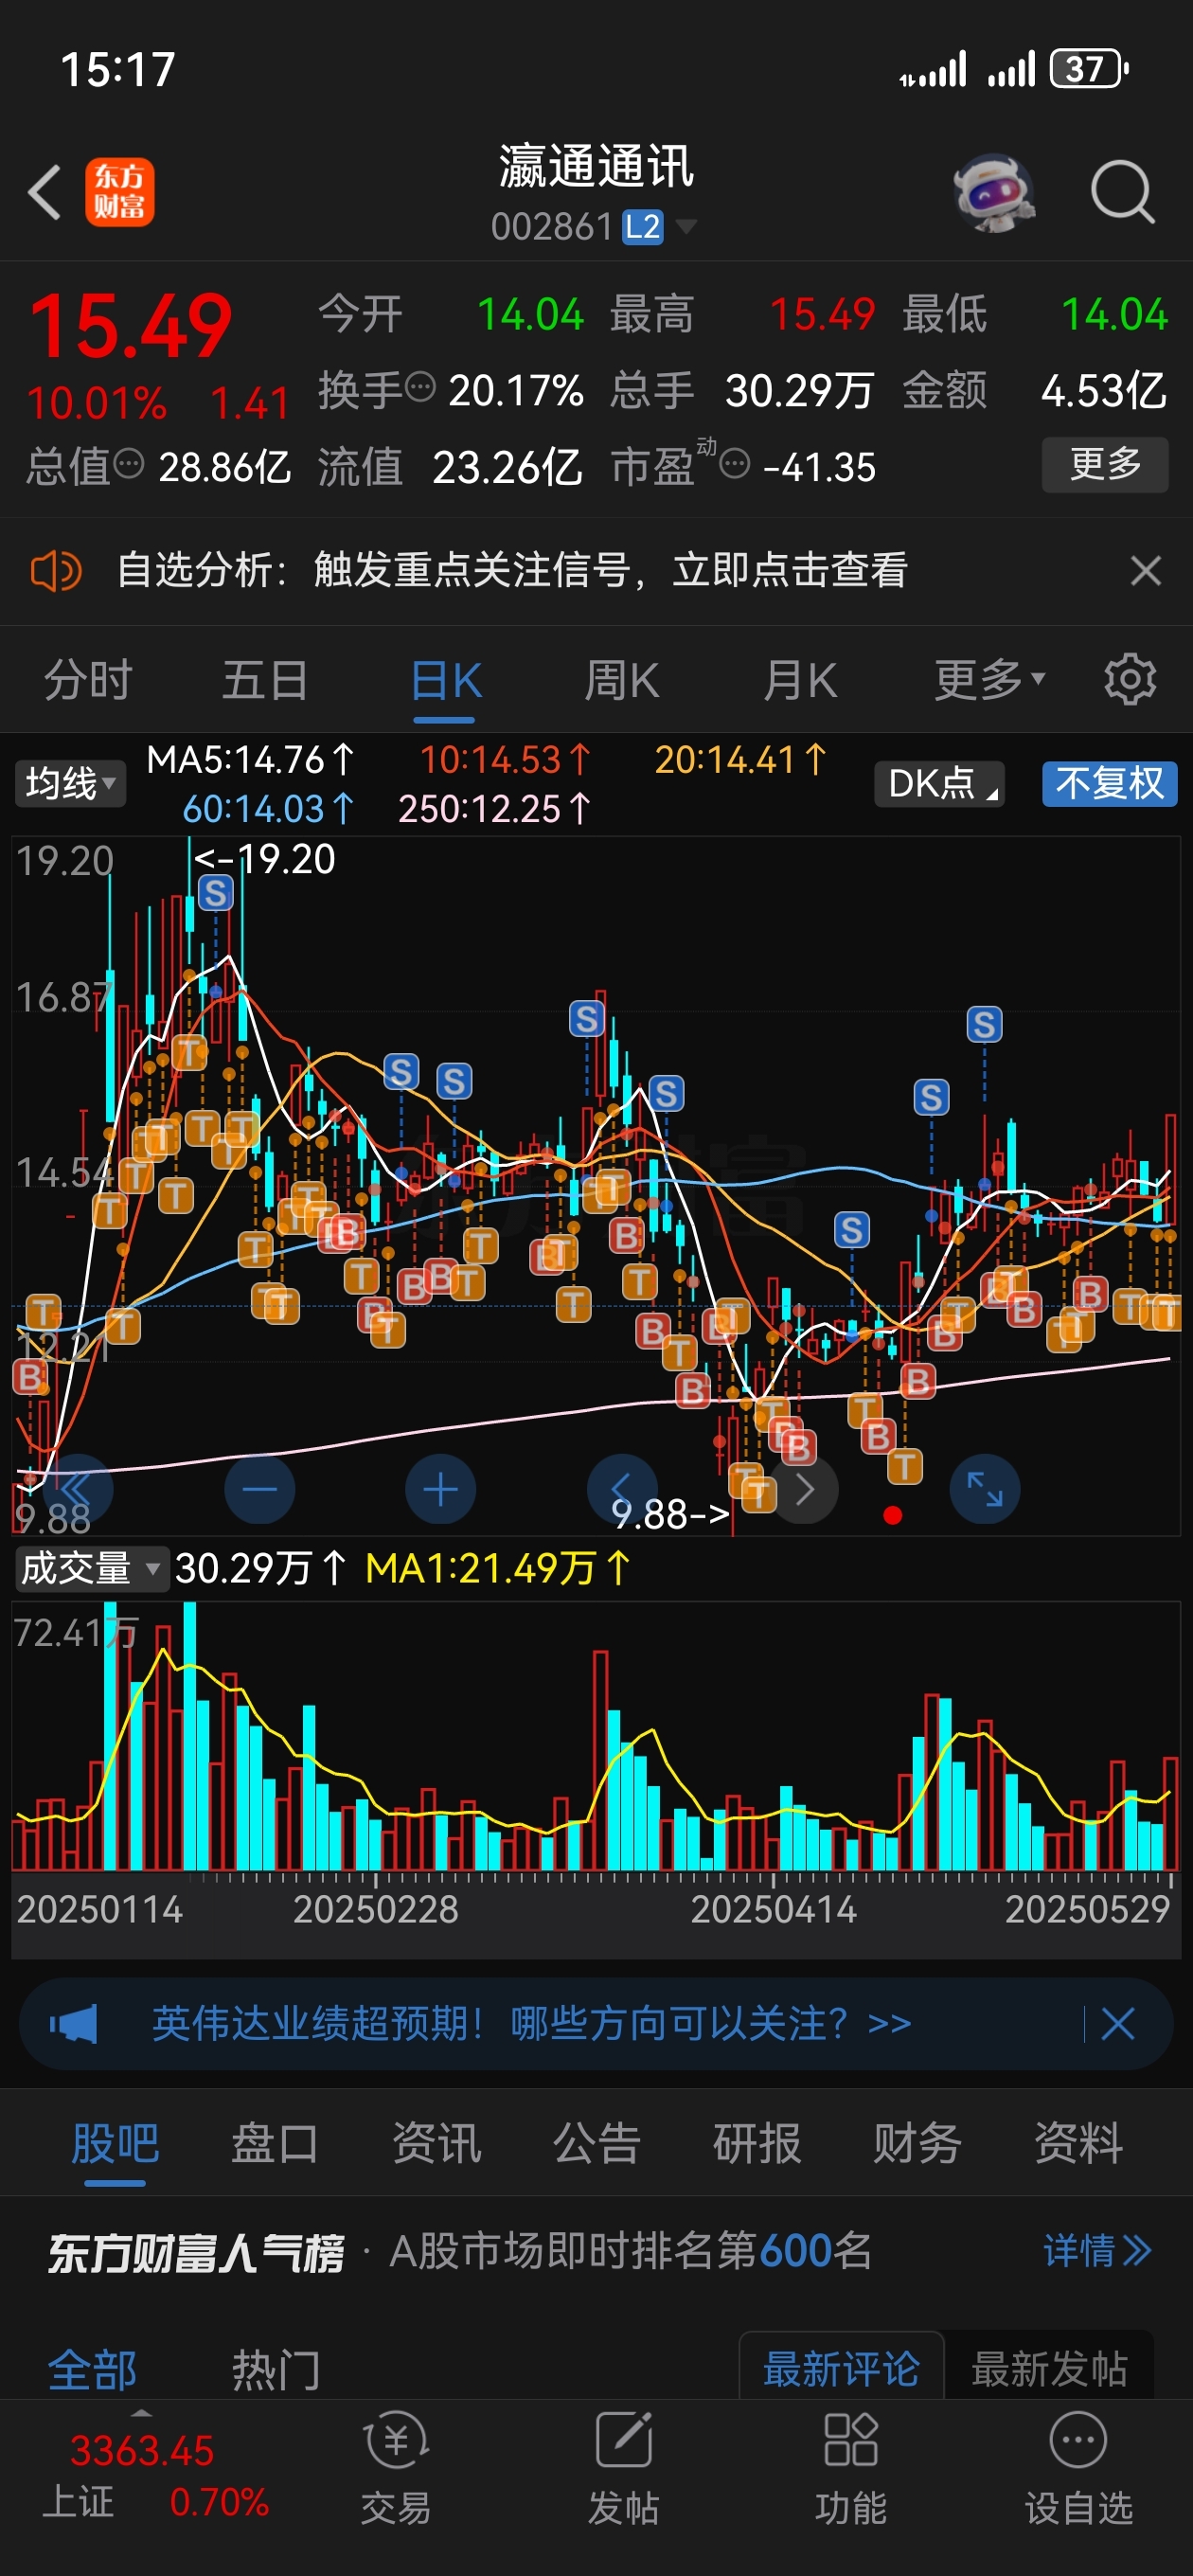This screenshot has height=2576, width=1193.
Task: Tap the 设自选 ellipsis icon
Action: coord(1078,2440)
